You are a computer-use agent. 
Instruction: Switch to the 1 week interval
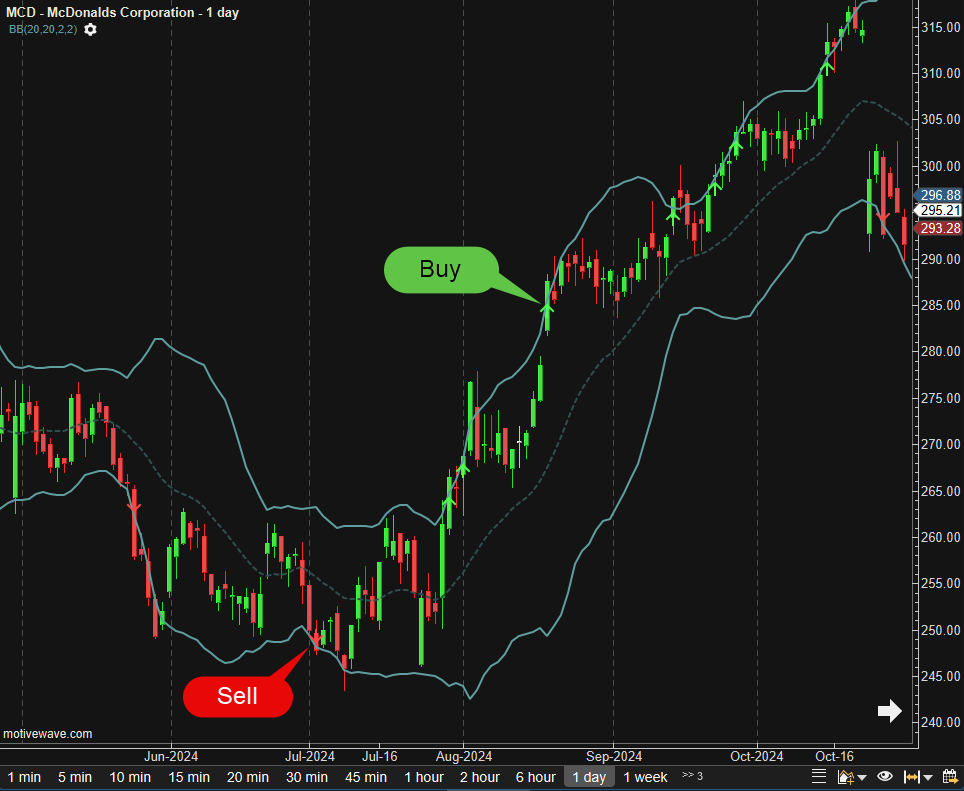[645, 777]
